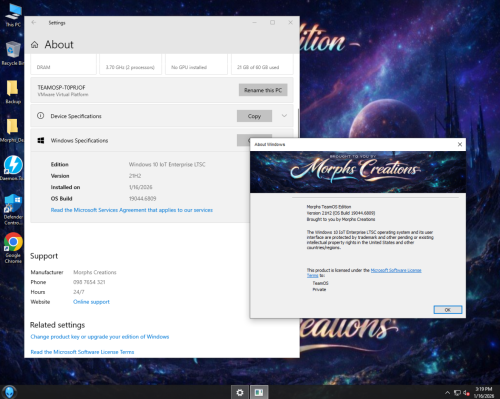Click the DRAM summary card
Image resolution: width=500 pixels, height=399 pixels.
click(x=63, y=64)
